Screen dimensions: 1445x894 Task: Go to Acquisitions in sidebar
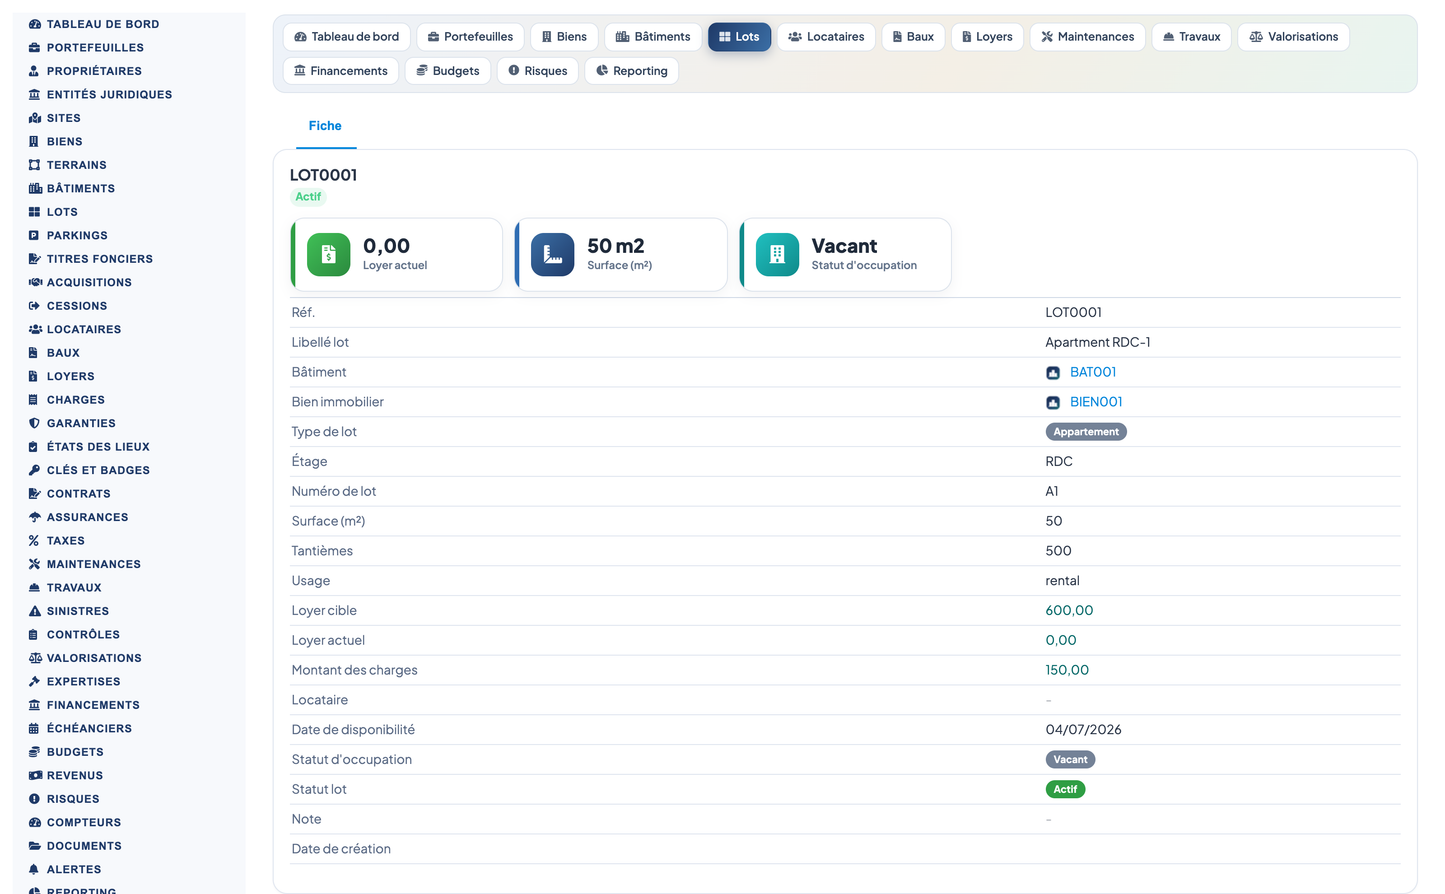point(80,282)
